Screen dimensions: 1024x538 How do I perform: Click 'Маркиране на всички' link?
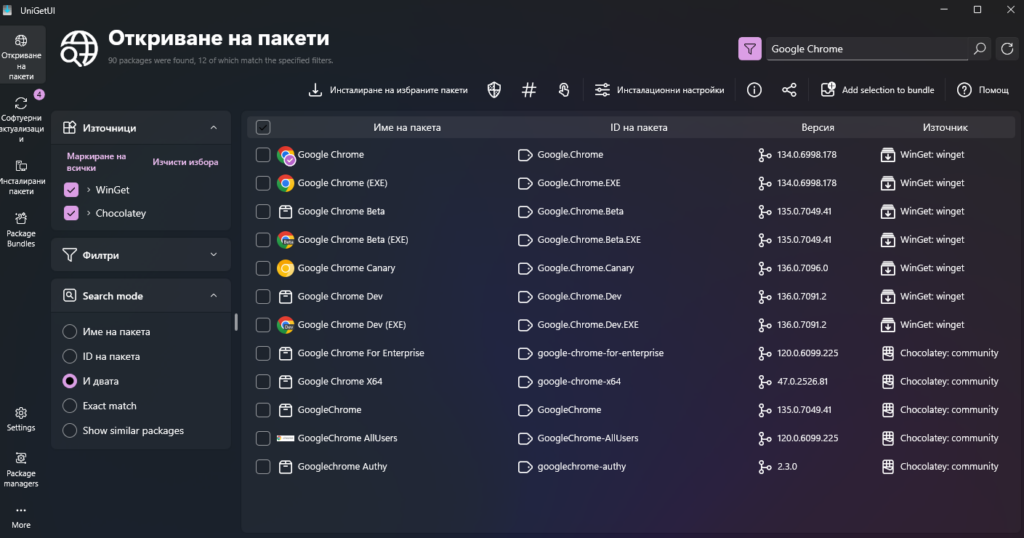97,162
